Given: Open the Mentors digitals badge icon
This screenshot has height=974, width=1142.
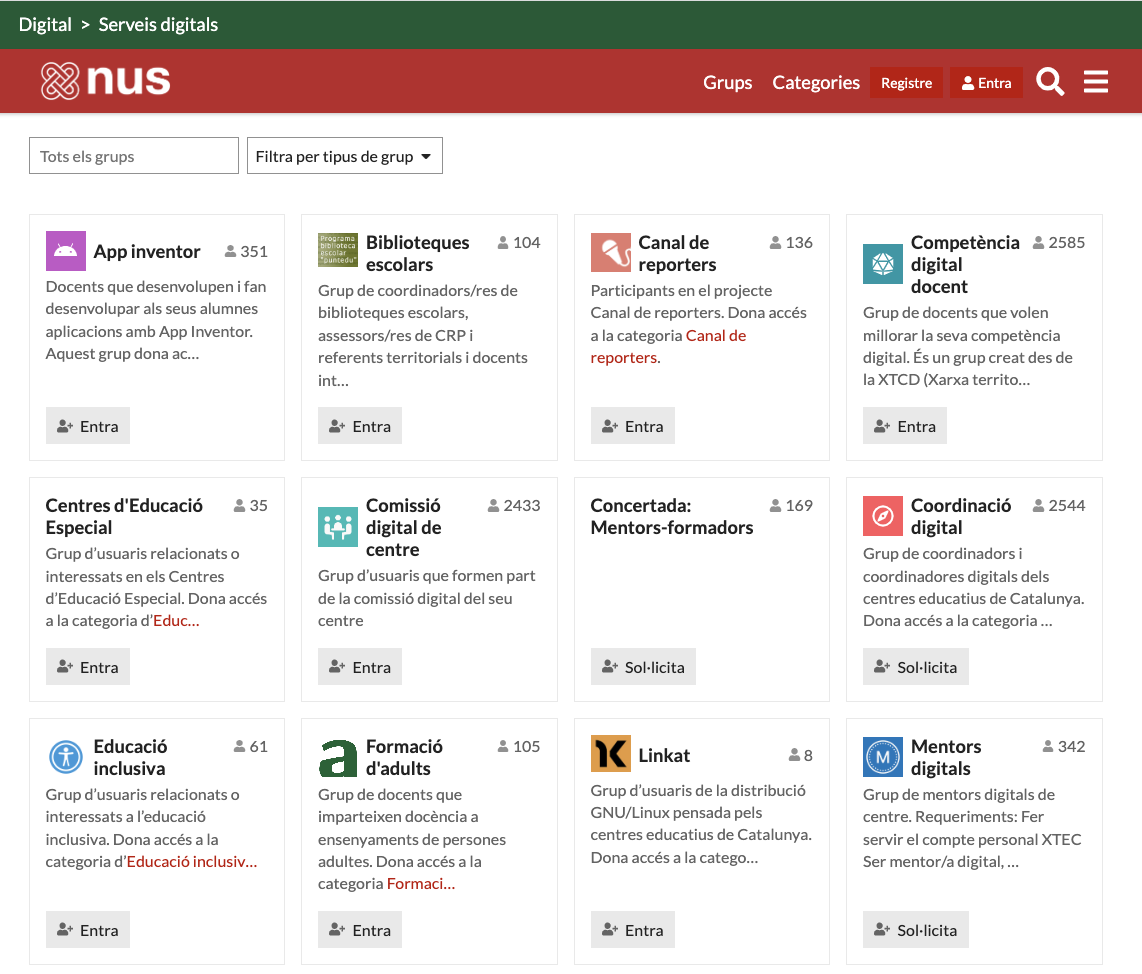Looking at the screenshot, I should click(x=882, y=757).
